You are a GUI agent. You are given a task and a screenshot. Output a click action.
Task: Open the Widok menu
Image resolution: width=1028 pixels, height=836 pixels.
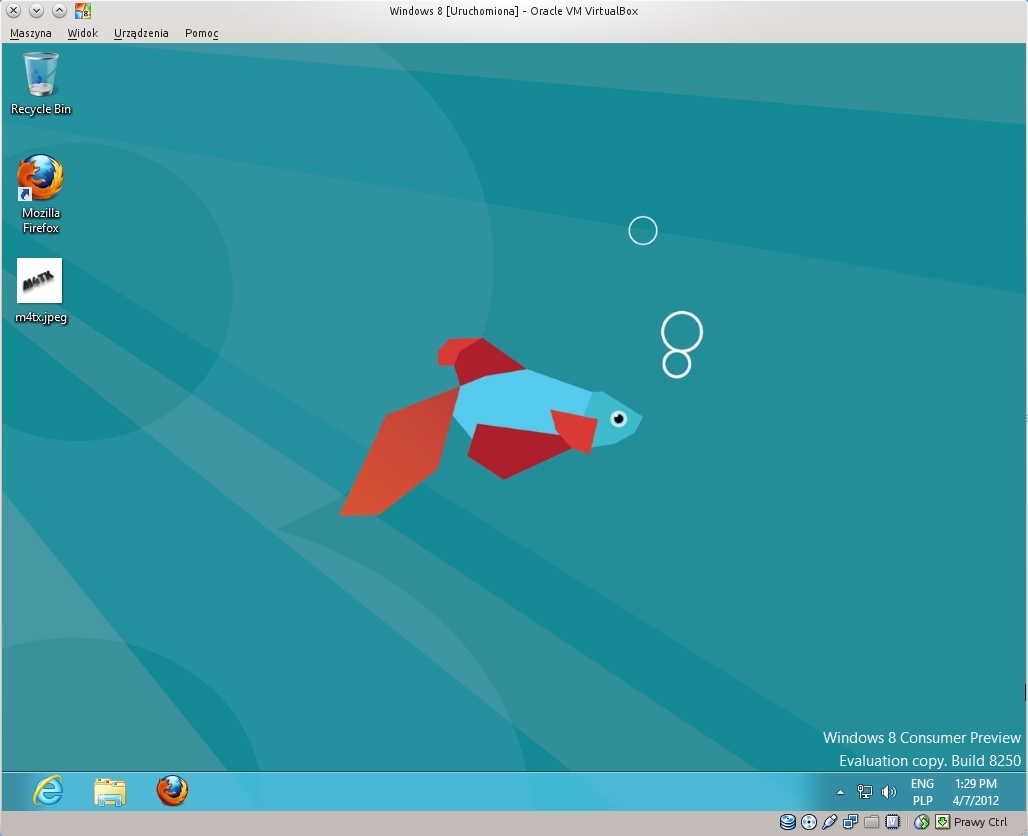pyautogui.click(x=83, y=33)
